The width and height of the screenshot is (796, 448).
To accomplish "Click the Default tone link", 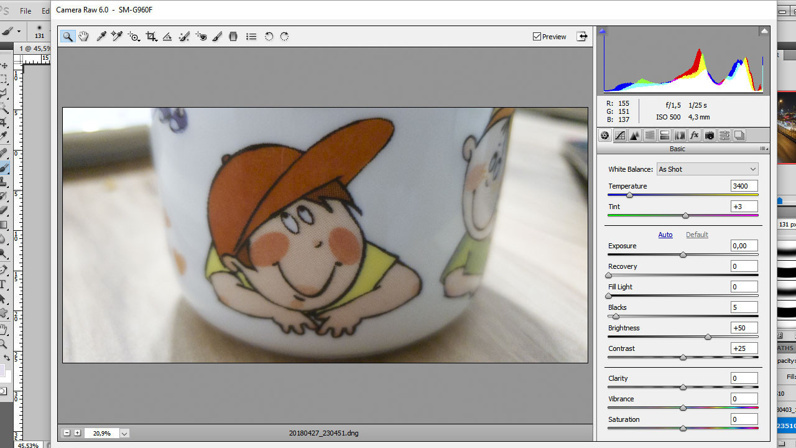I will point(697,235).
